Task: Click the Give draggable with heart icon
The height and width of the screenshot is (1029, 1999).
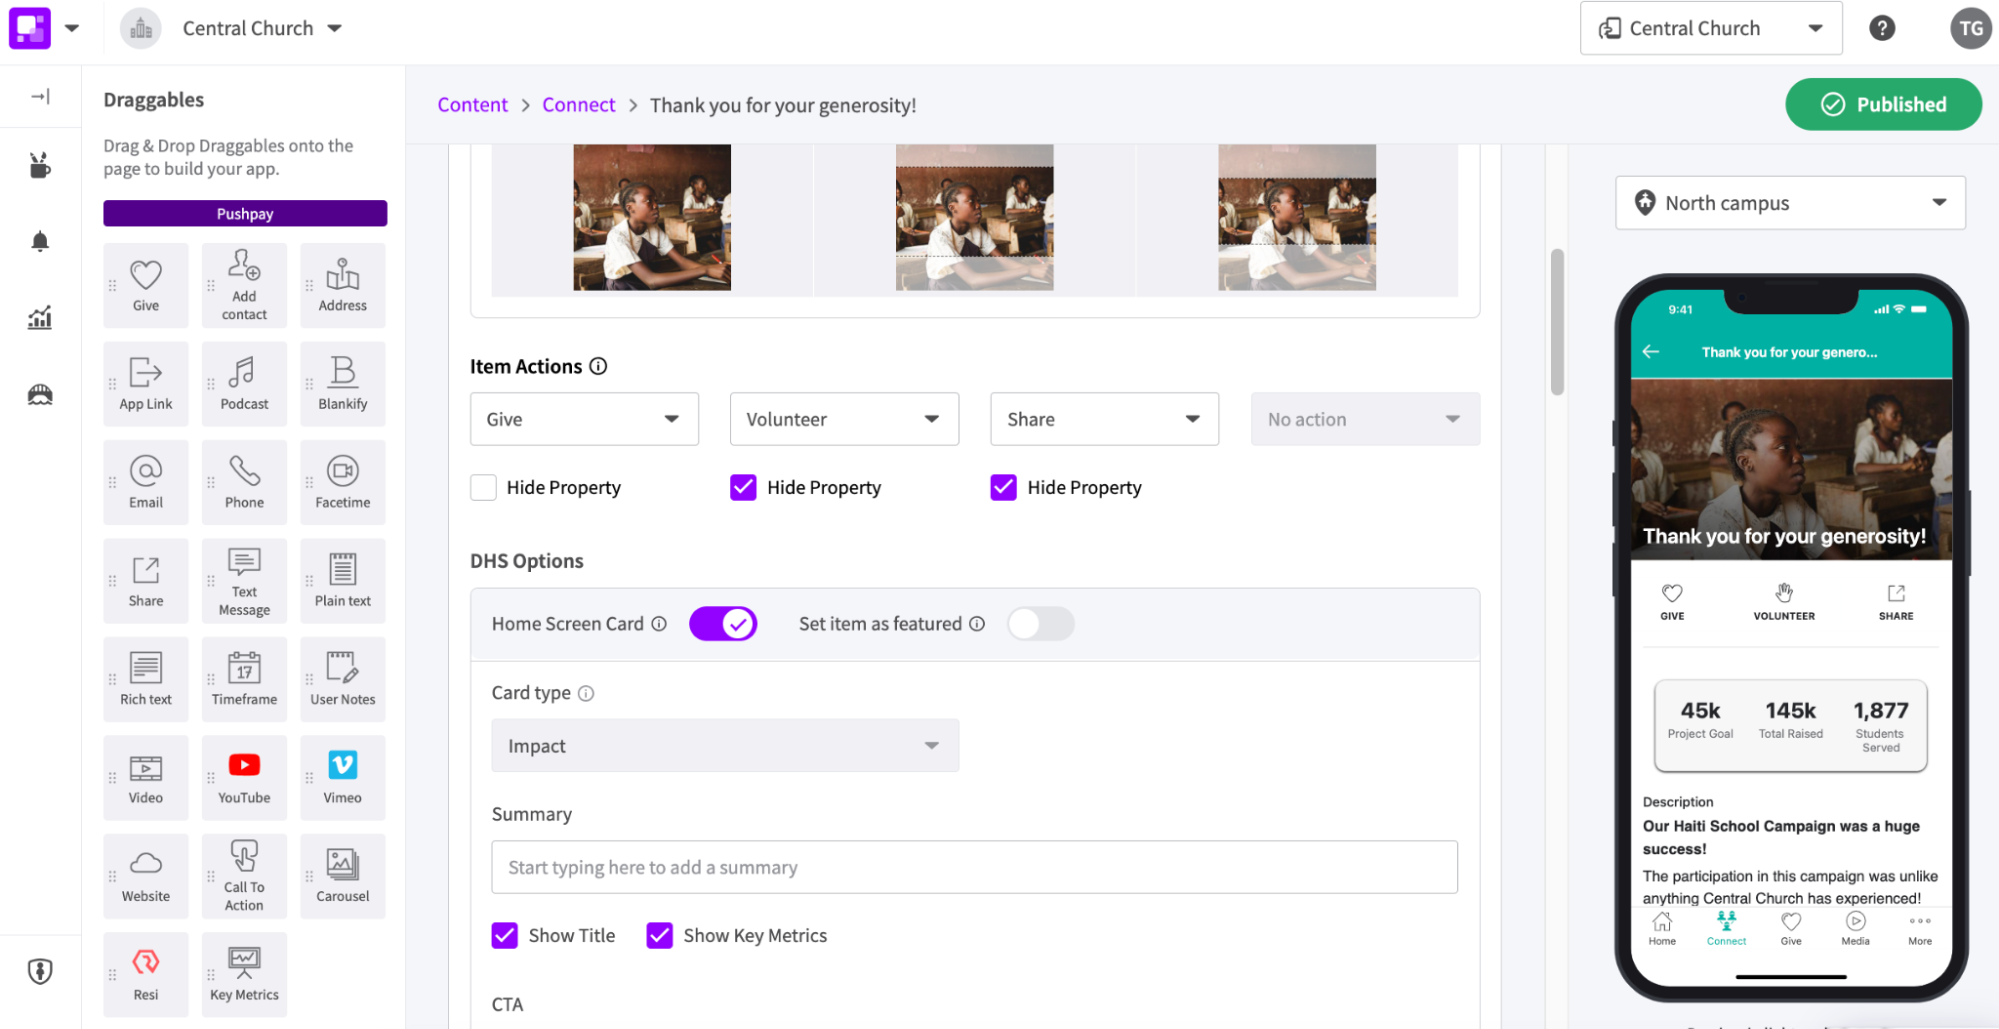Action: pos(145,284)
